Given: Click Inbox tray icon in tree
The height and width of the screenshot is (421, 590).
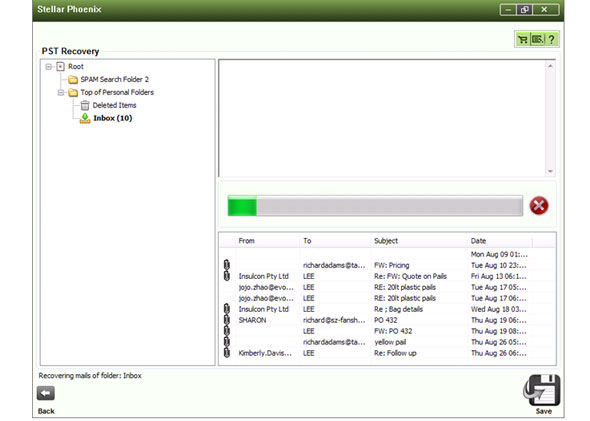Looking at the screenshot, I should 85,118.
